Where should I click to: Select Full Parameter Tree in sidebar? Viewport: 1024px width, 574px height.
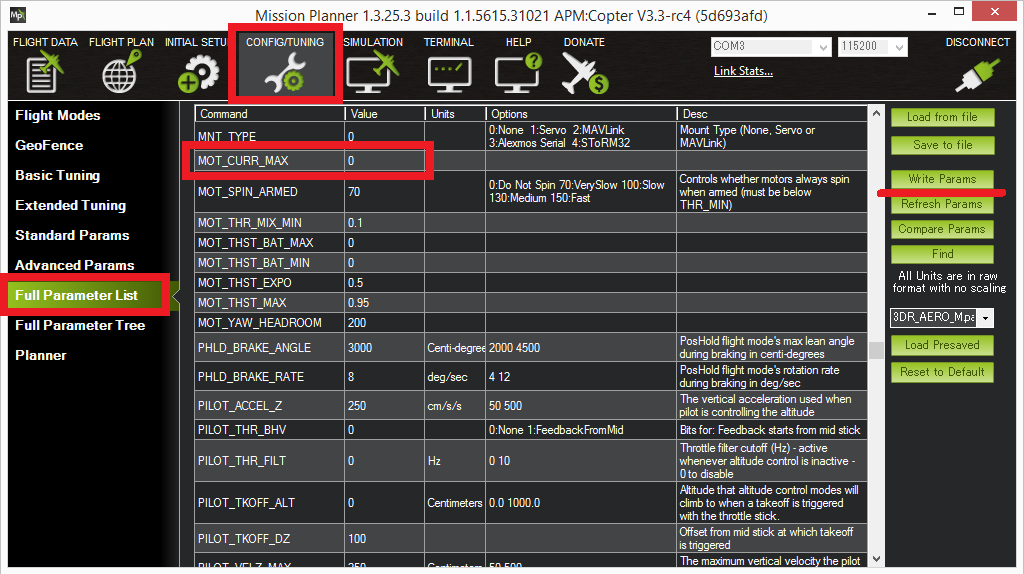click(80, 325)
